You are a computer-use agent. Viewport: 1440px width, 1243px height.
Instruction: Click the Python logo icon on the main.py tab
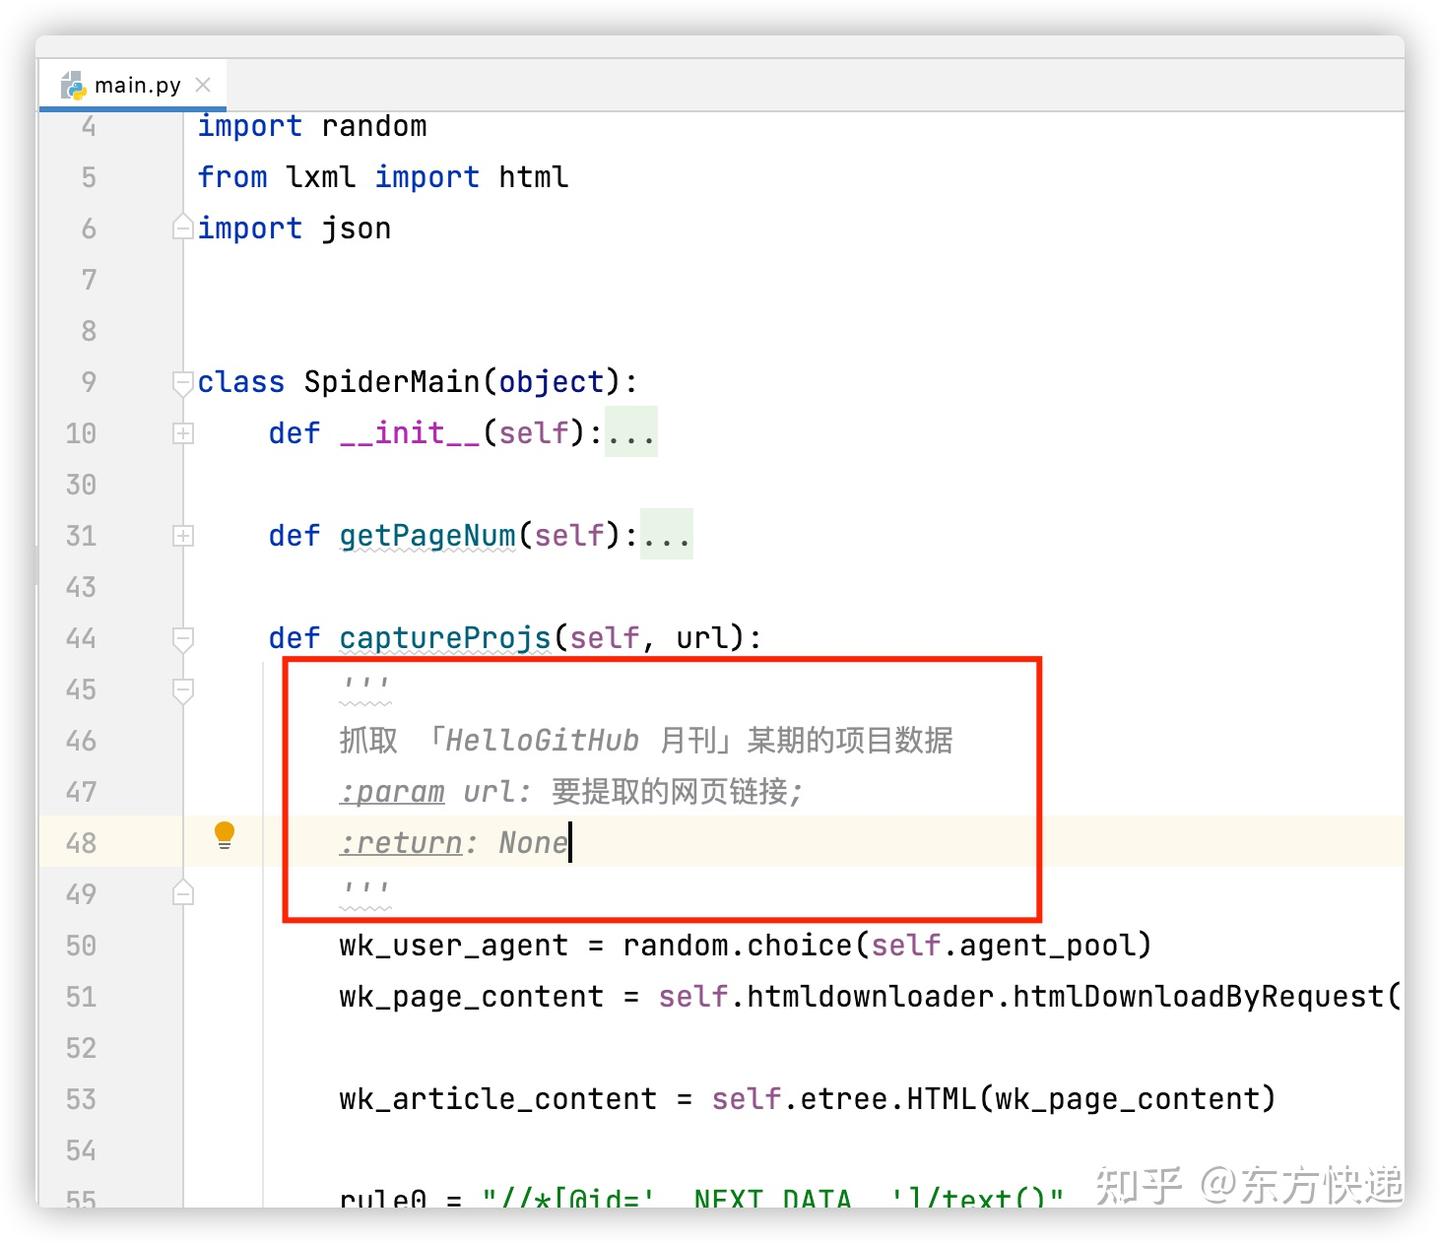coord(73,85)
